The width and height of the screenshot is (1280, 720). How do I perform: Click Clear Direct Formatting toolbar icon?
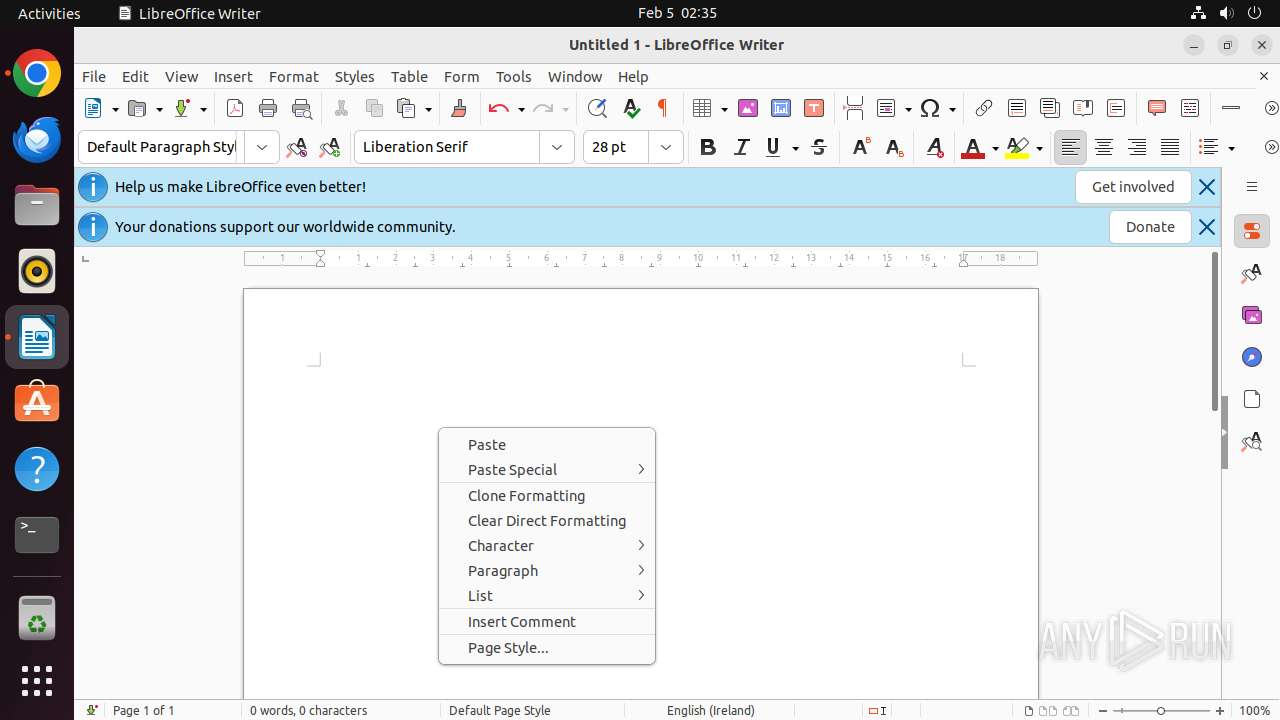click(x=935, y=147)
